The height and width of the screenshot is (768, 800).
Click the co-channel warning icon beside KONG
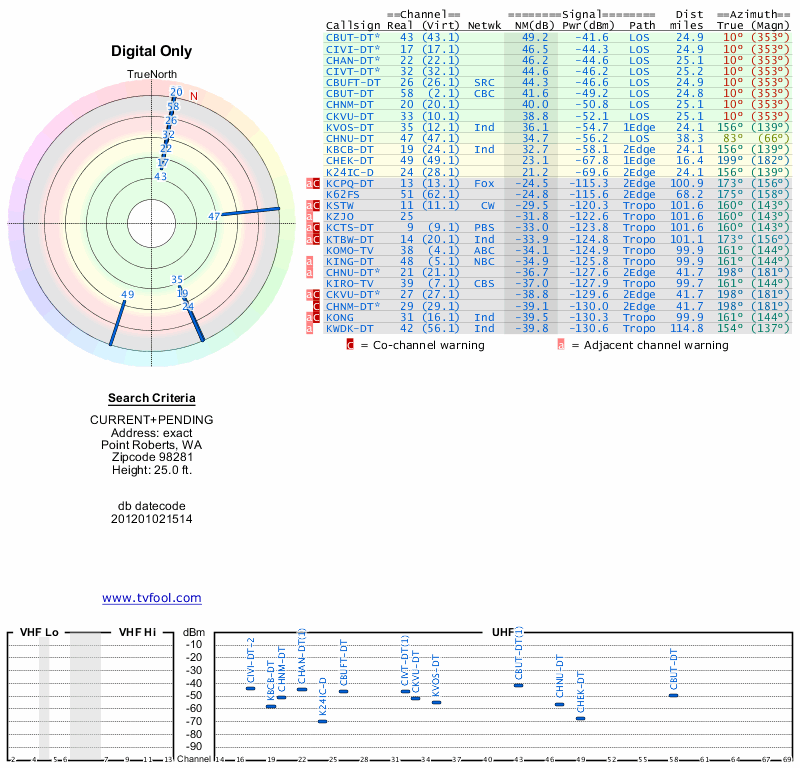(x=316, y=317)
